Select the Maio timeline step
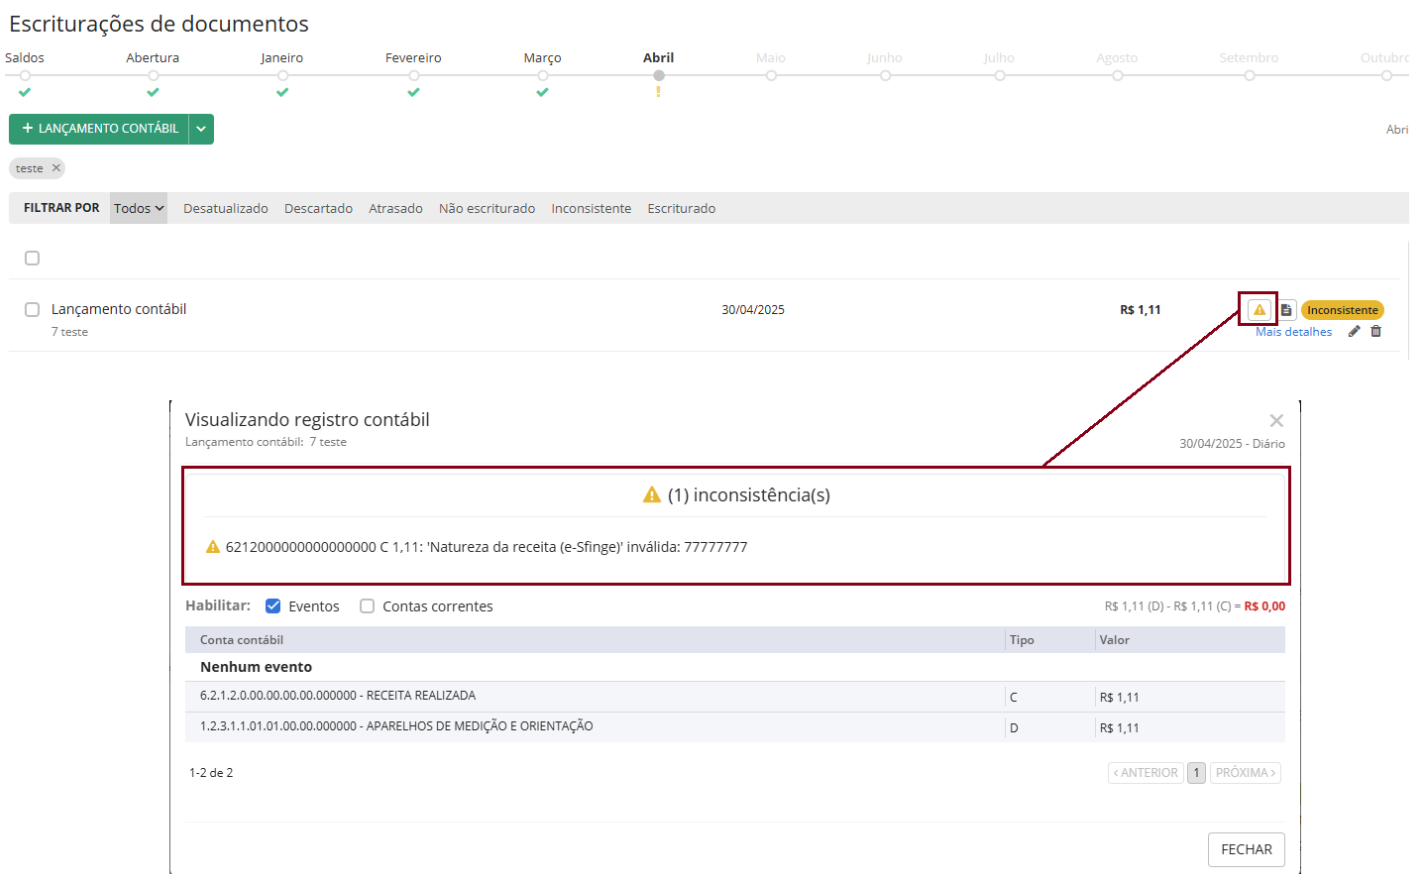1416x874 pixels. [x=771, y=75]
